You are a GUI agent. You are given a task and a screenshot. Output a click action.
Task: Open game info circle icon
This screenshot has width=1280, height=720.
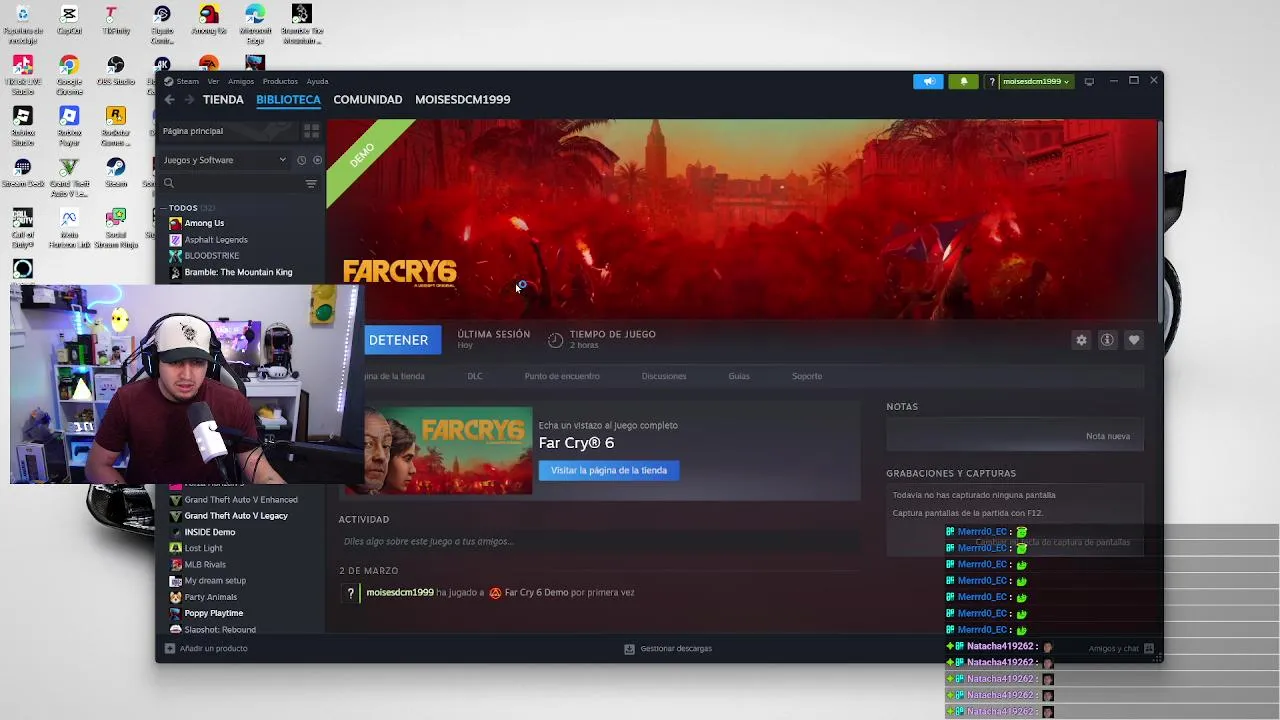point(1107,340)
